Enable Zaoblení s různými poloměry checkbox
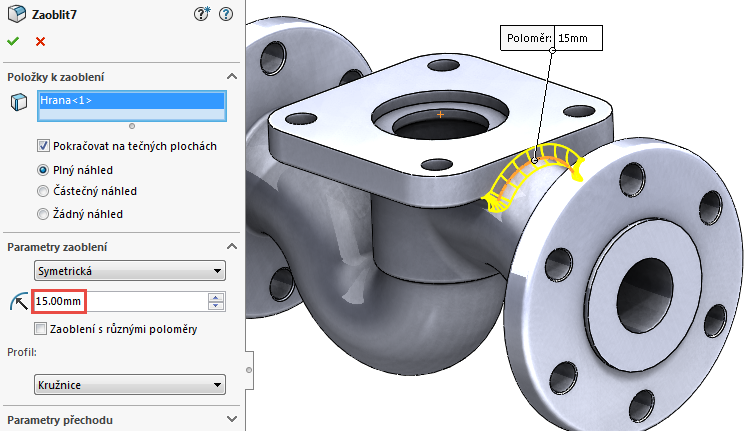This screenshot has width=750, height=431. point(41,329)
